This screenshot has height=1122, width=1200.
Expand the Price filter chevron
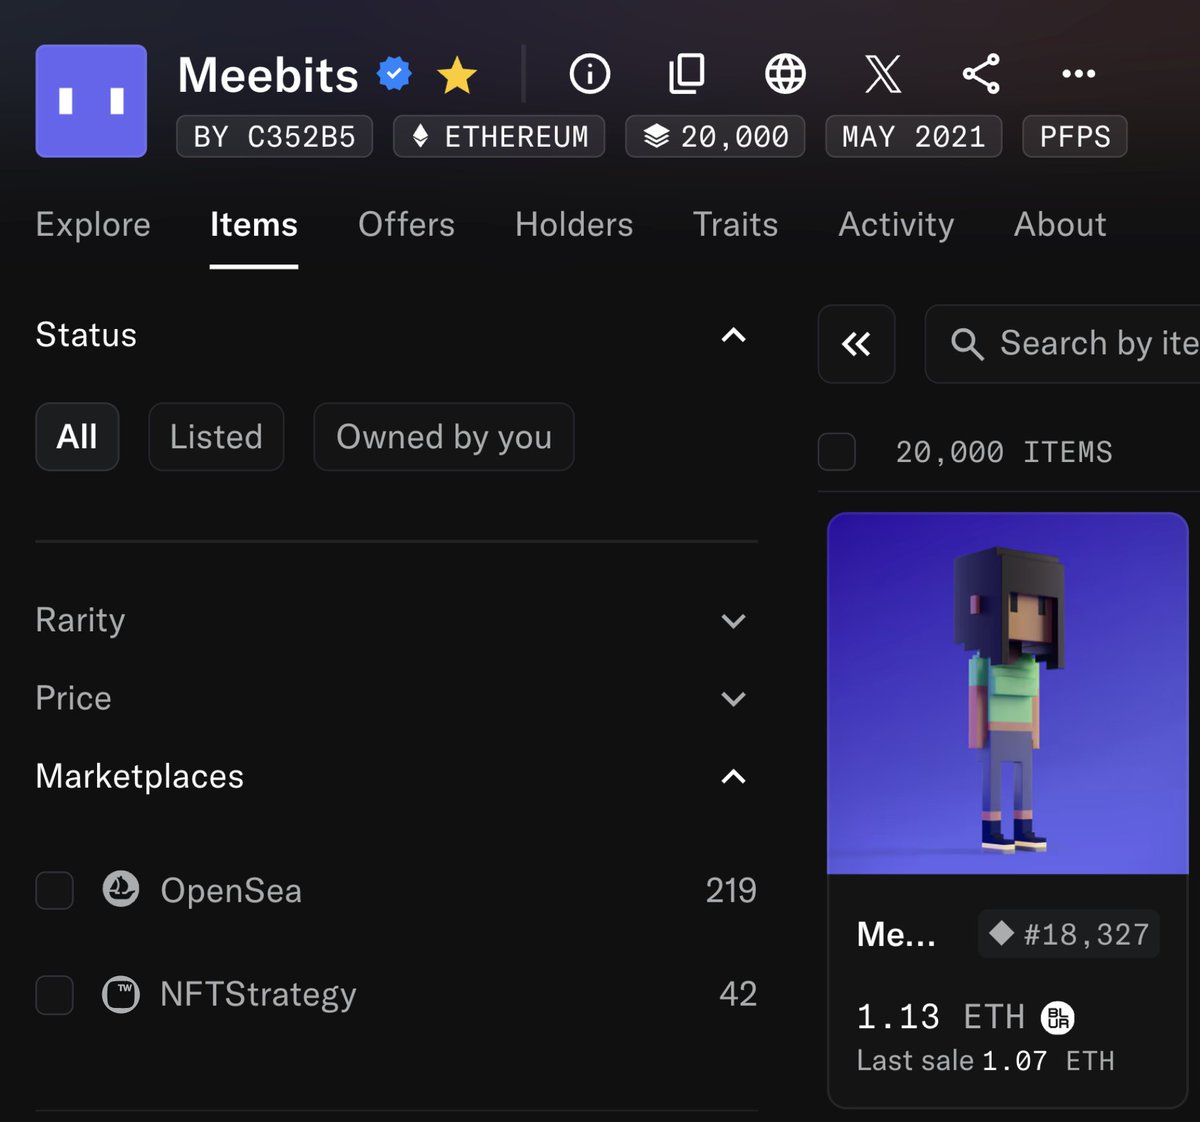[x=733, y=699]
